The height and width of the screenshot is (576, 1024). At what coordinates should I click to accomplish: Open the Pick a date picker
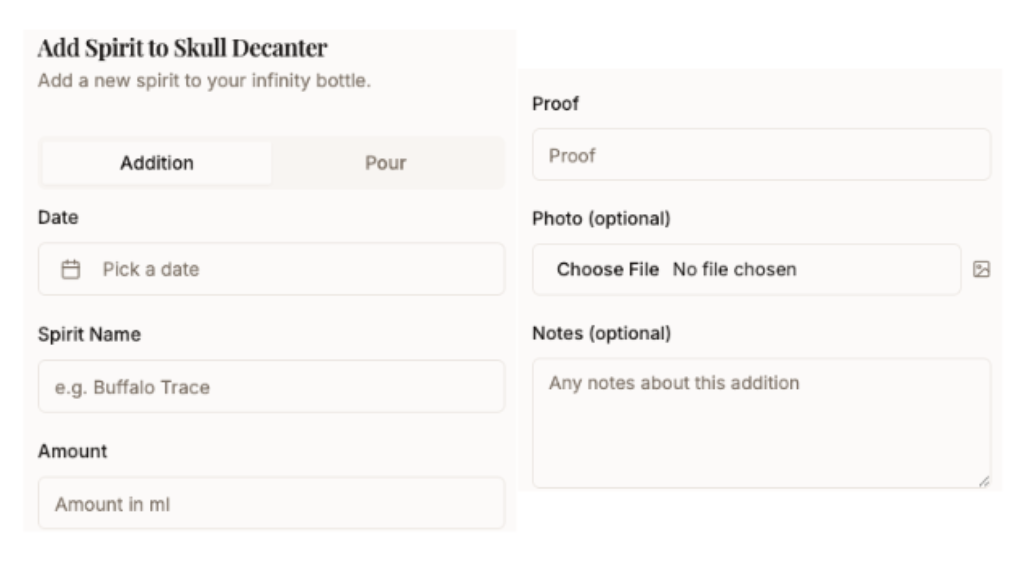point(271,269)
